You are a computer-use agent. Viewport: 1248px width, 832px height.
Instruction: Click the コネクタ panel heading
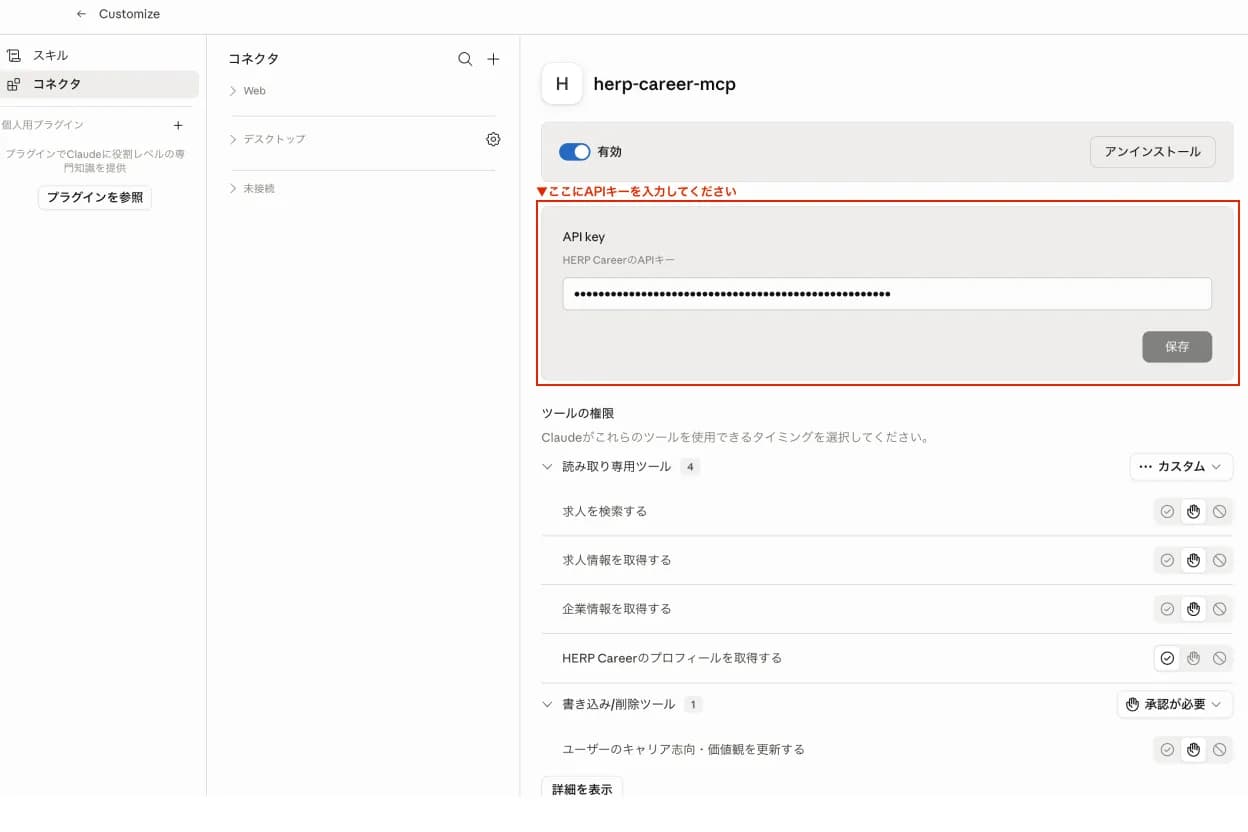pyautogui.click(x=253, y=59)
